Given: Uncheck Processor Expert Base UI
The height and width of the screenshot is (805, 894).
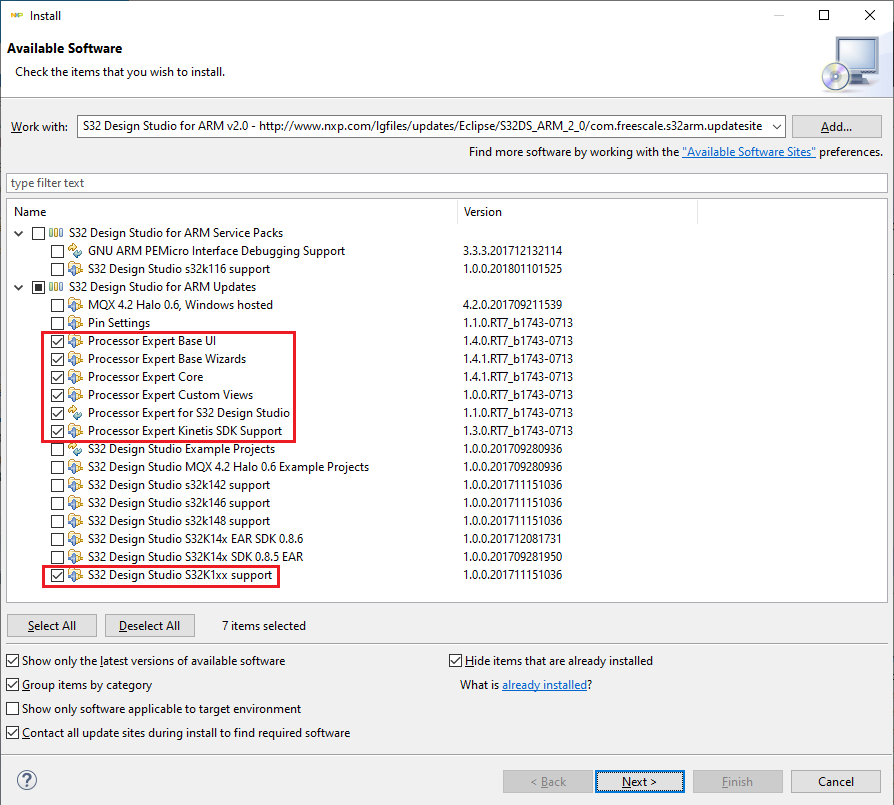Looking at the screenshot, I should [x=57, y=341].
